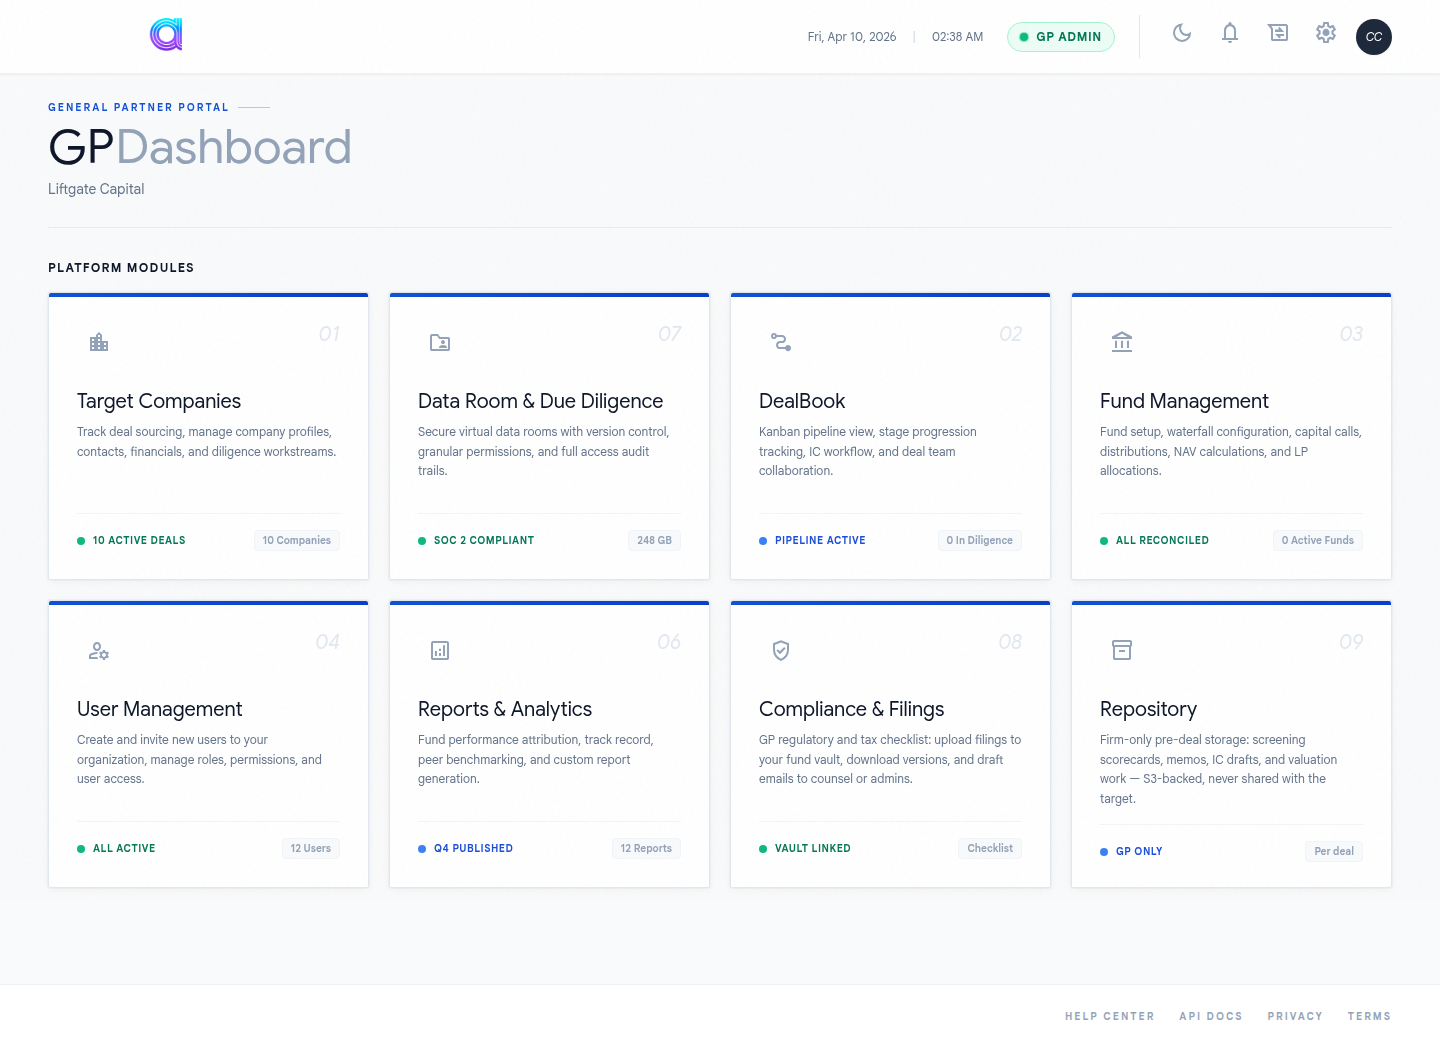Click the VAULT LINKED status
This screenshot has width=1440, height=1048.
tap(805, 848)
